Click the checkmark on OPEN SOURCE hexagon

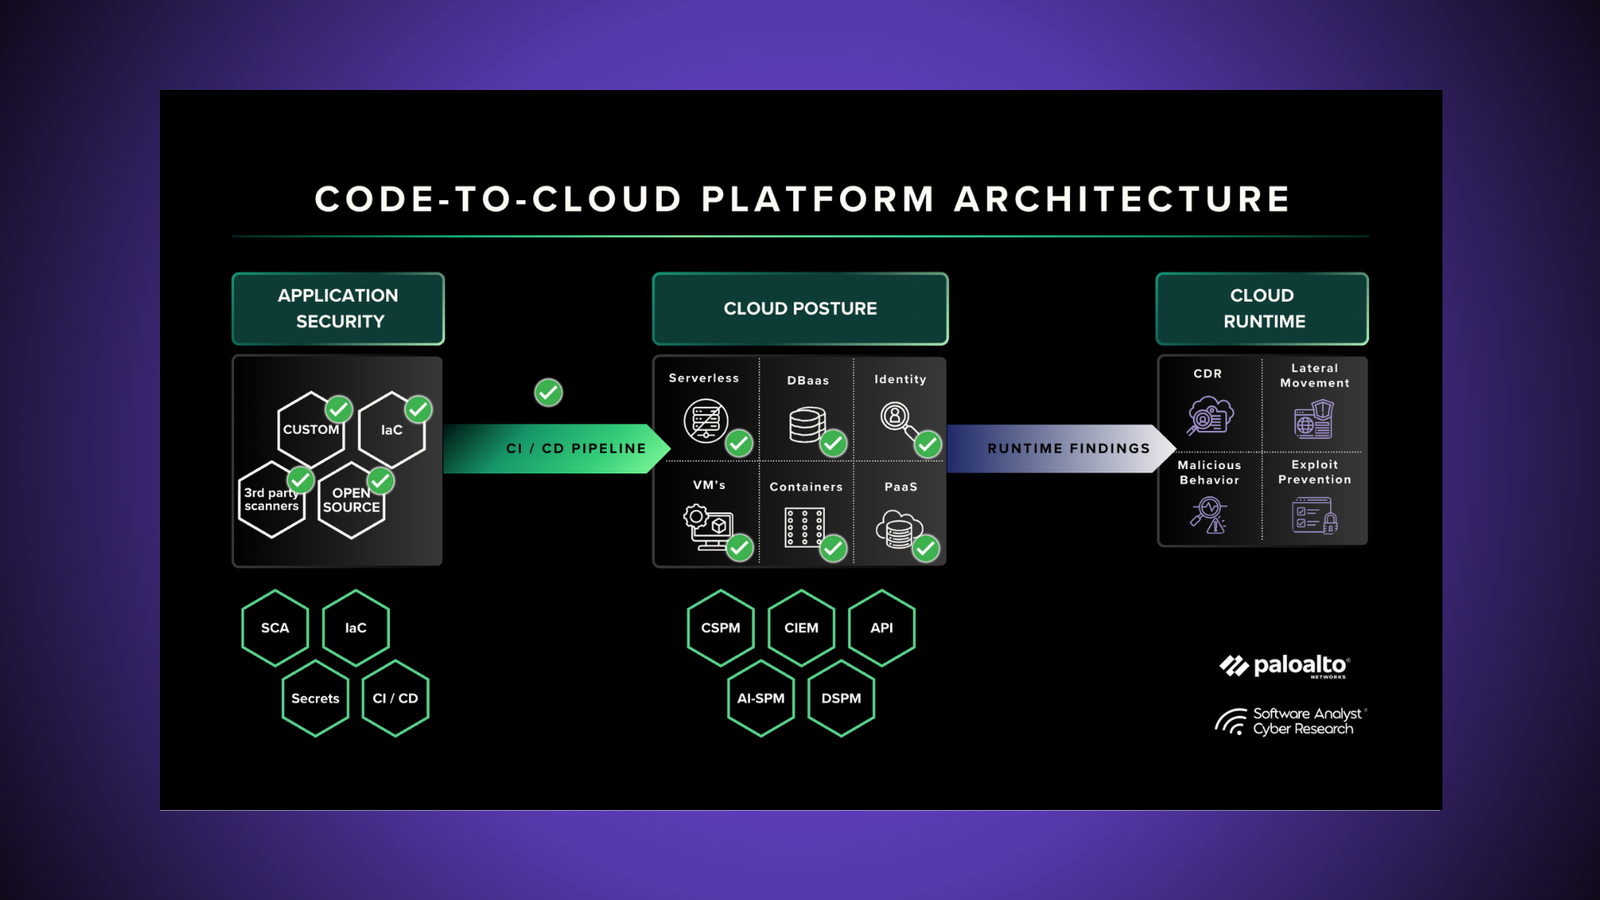tap(380, 481)
